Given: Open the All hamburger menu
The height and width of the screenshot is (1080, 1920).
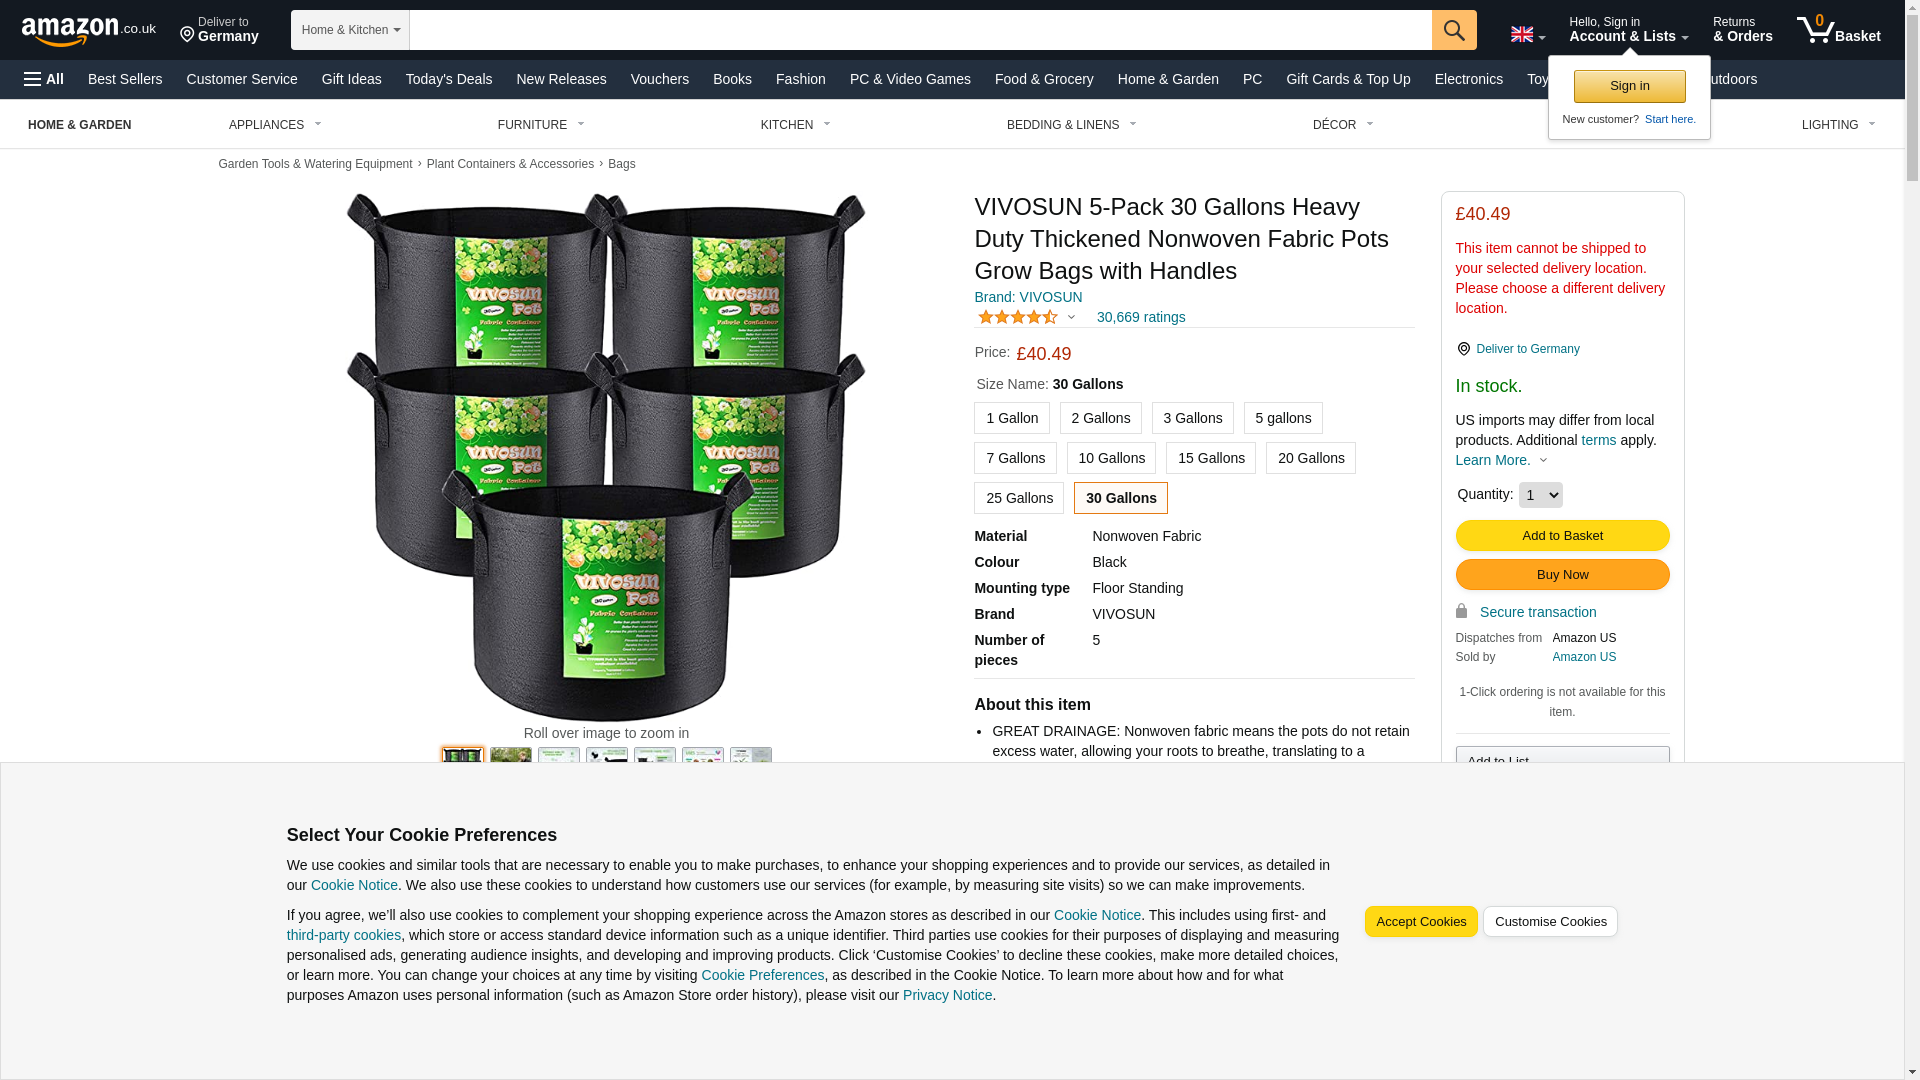Looking at the screenshot, I should tap(44, 79).
